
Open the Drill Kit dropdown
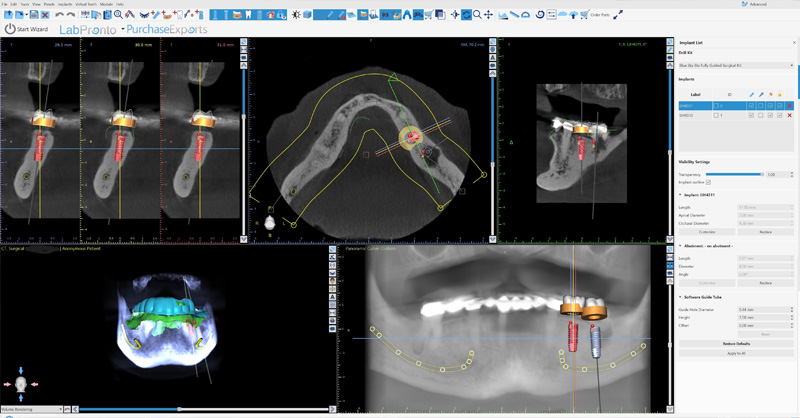[x=736, y=65]
